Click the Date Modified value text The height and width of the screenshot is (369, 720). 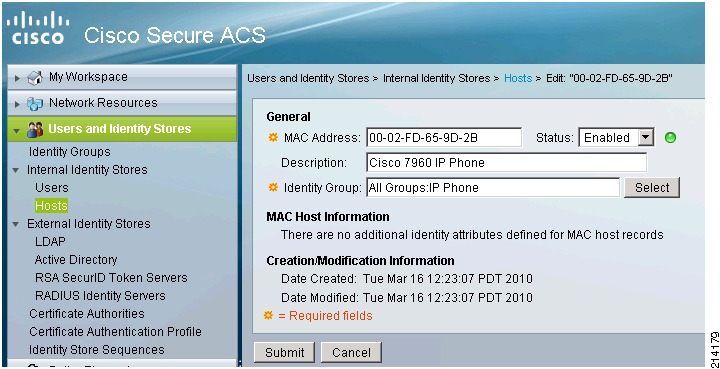[448, 297]
